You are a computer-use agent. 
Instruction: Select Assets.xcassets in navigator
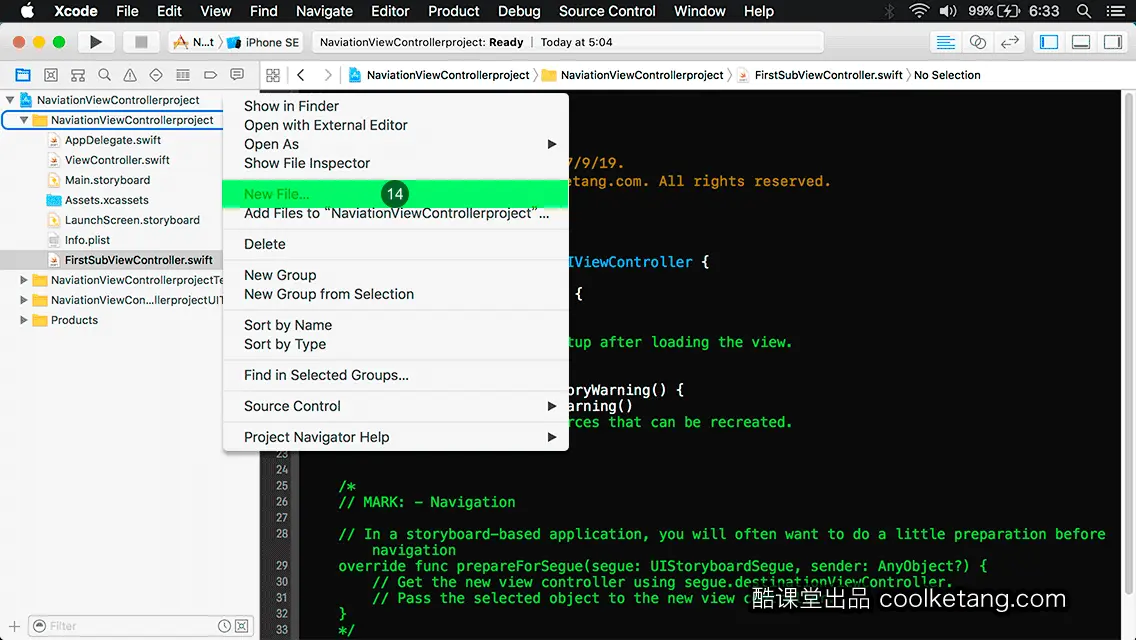(x=106, y=200)
